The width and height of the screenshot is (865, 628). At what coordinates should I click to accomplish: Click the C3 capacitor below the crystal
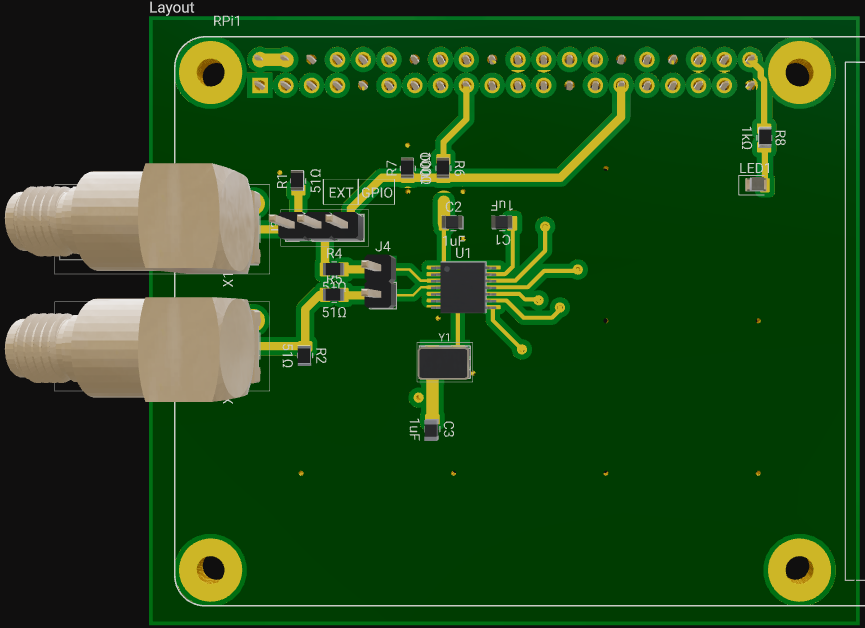point(431,430)
